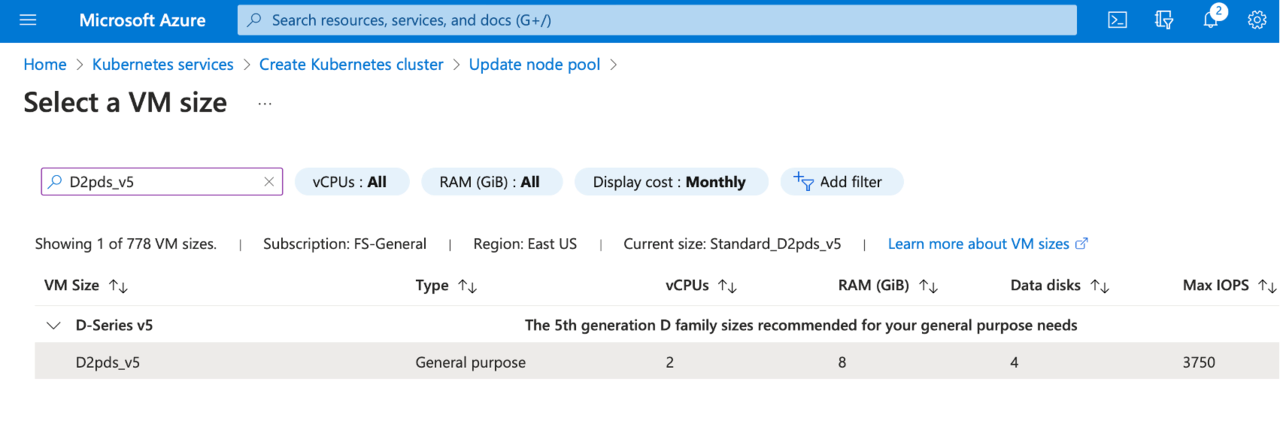Focus the global search resources box

tap(656, 20)
